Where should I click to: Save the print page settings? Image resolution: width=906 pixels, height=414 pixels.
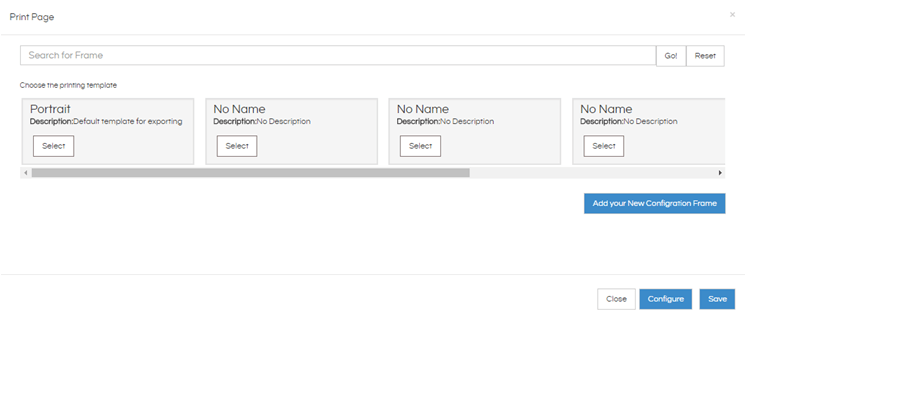[717, 299]
